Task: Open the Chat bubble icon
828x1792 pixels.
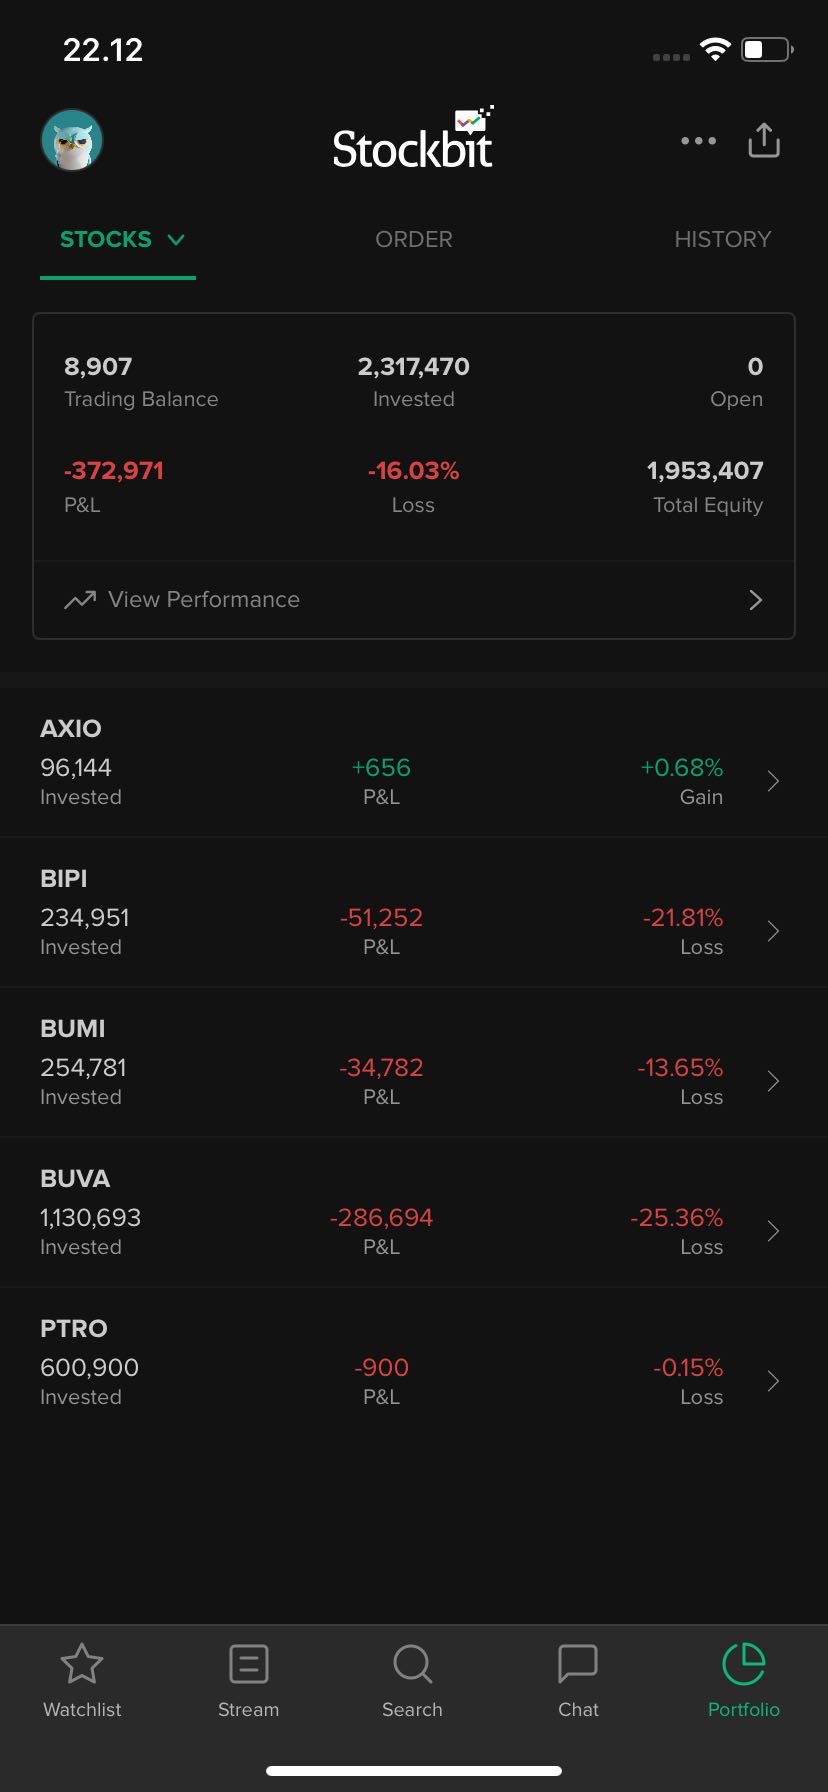Action: coord(578,1665)
